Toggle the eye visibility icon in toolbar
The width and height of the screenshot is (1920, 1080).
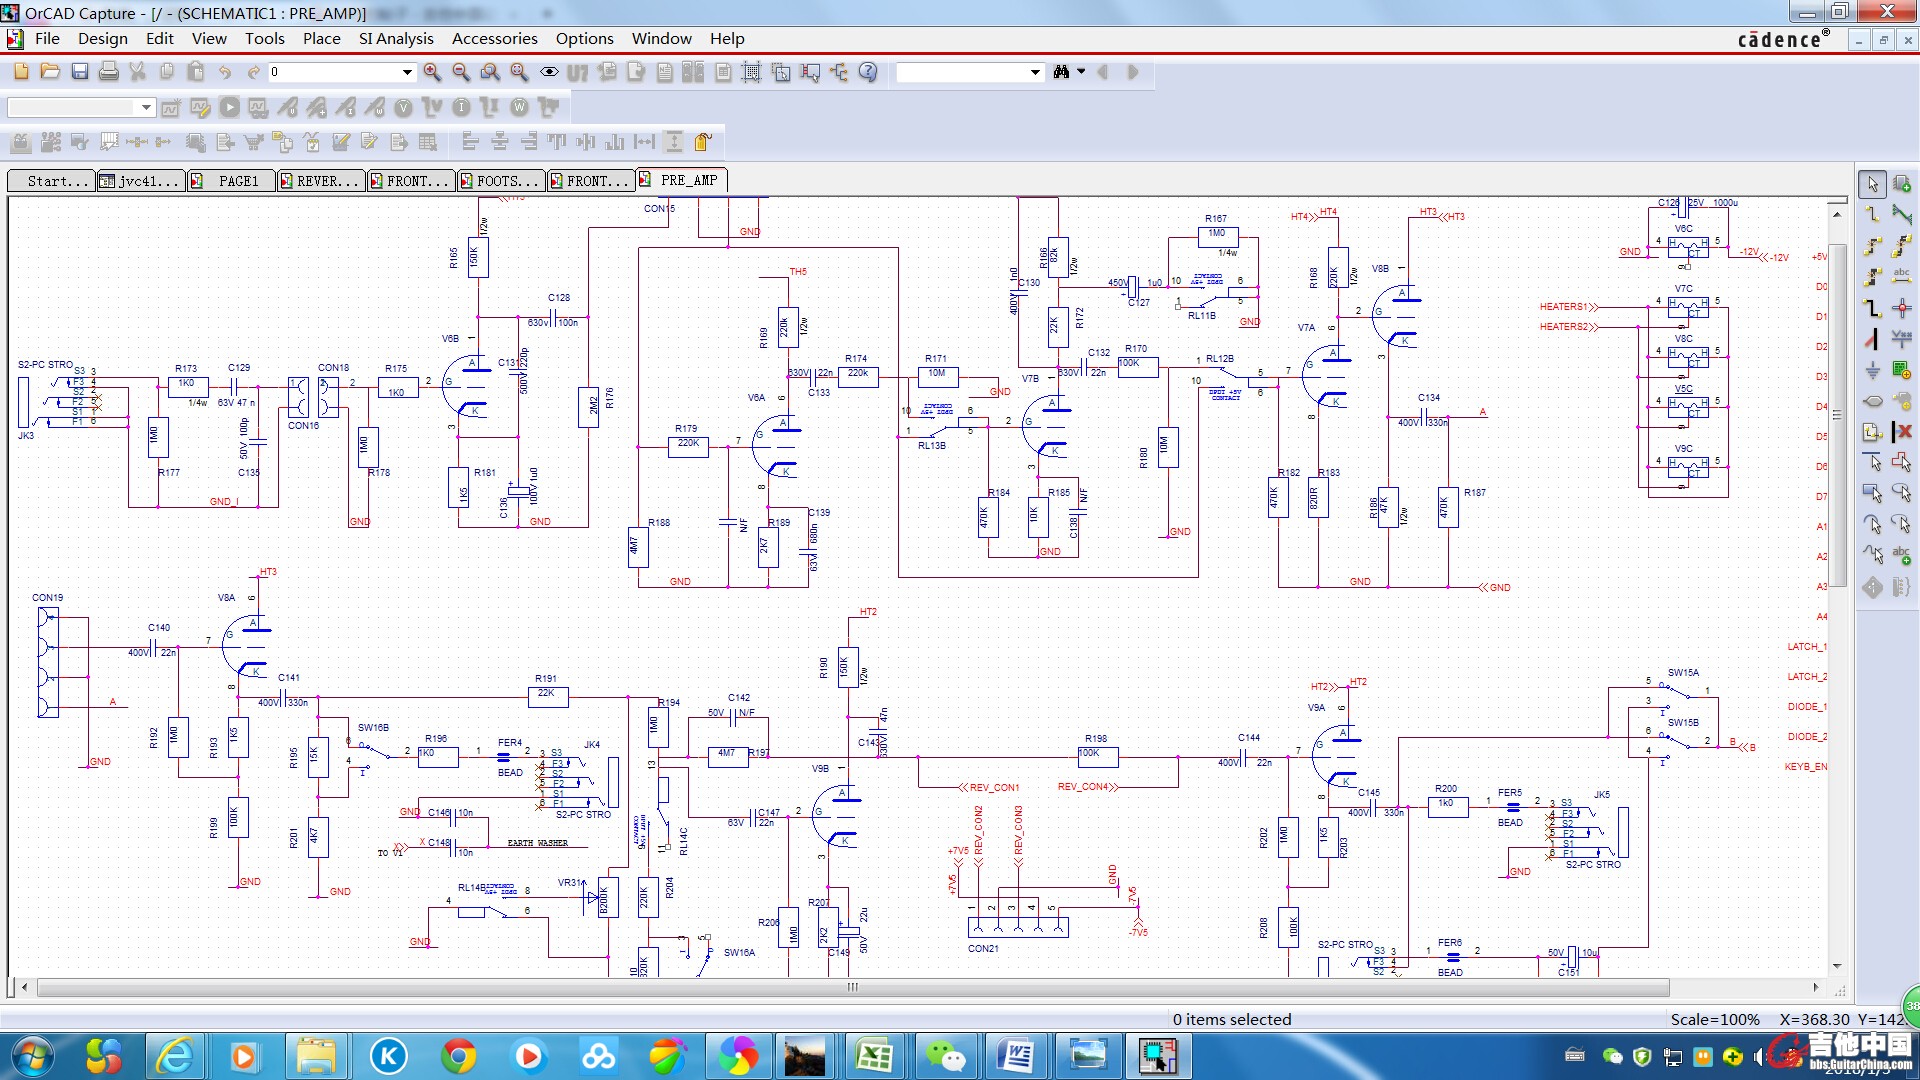point(549,72)
